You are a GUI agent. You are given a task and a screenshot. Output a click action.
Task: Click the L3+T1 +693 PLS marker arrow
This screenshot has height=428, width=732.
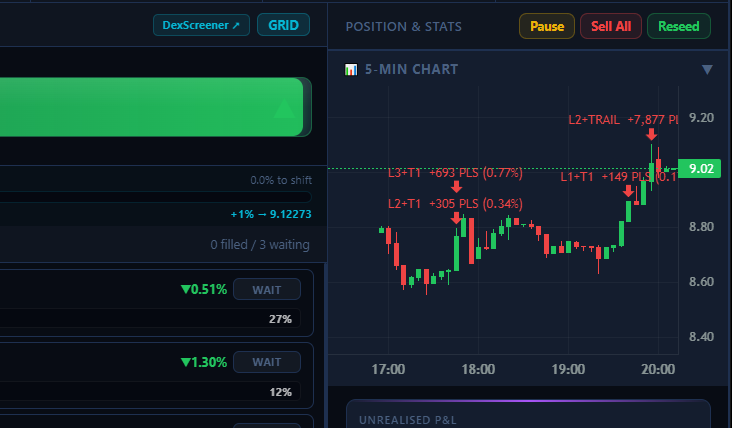(456, 187)
